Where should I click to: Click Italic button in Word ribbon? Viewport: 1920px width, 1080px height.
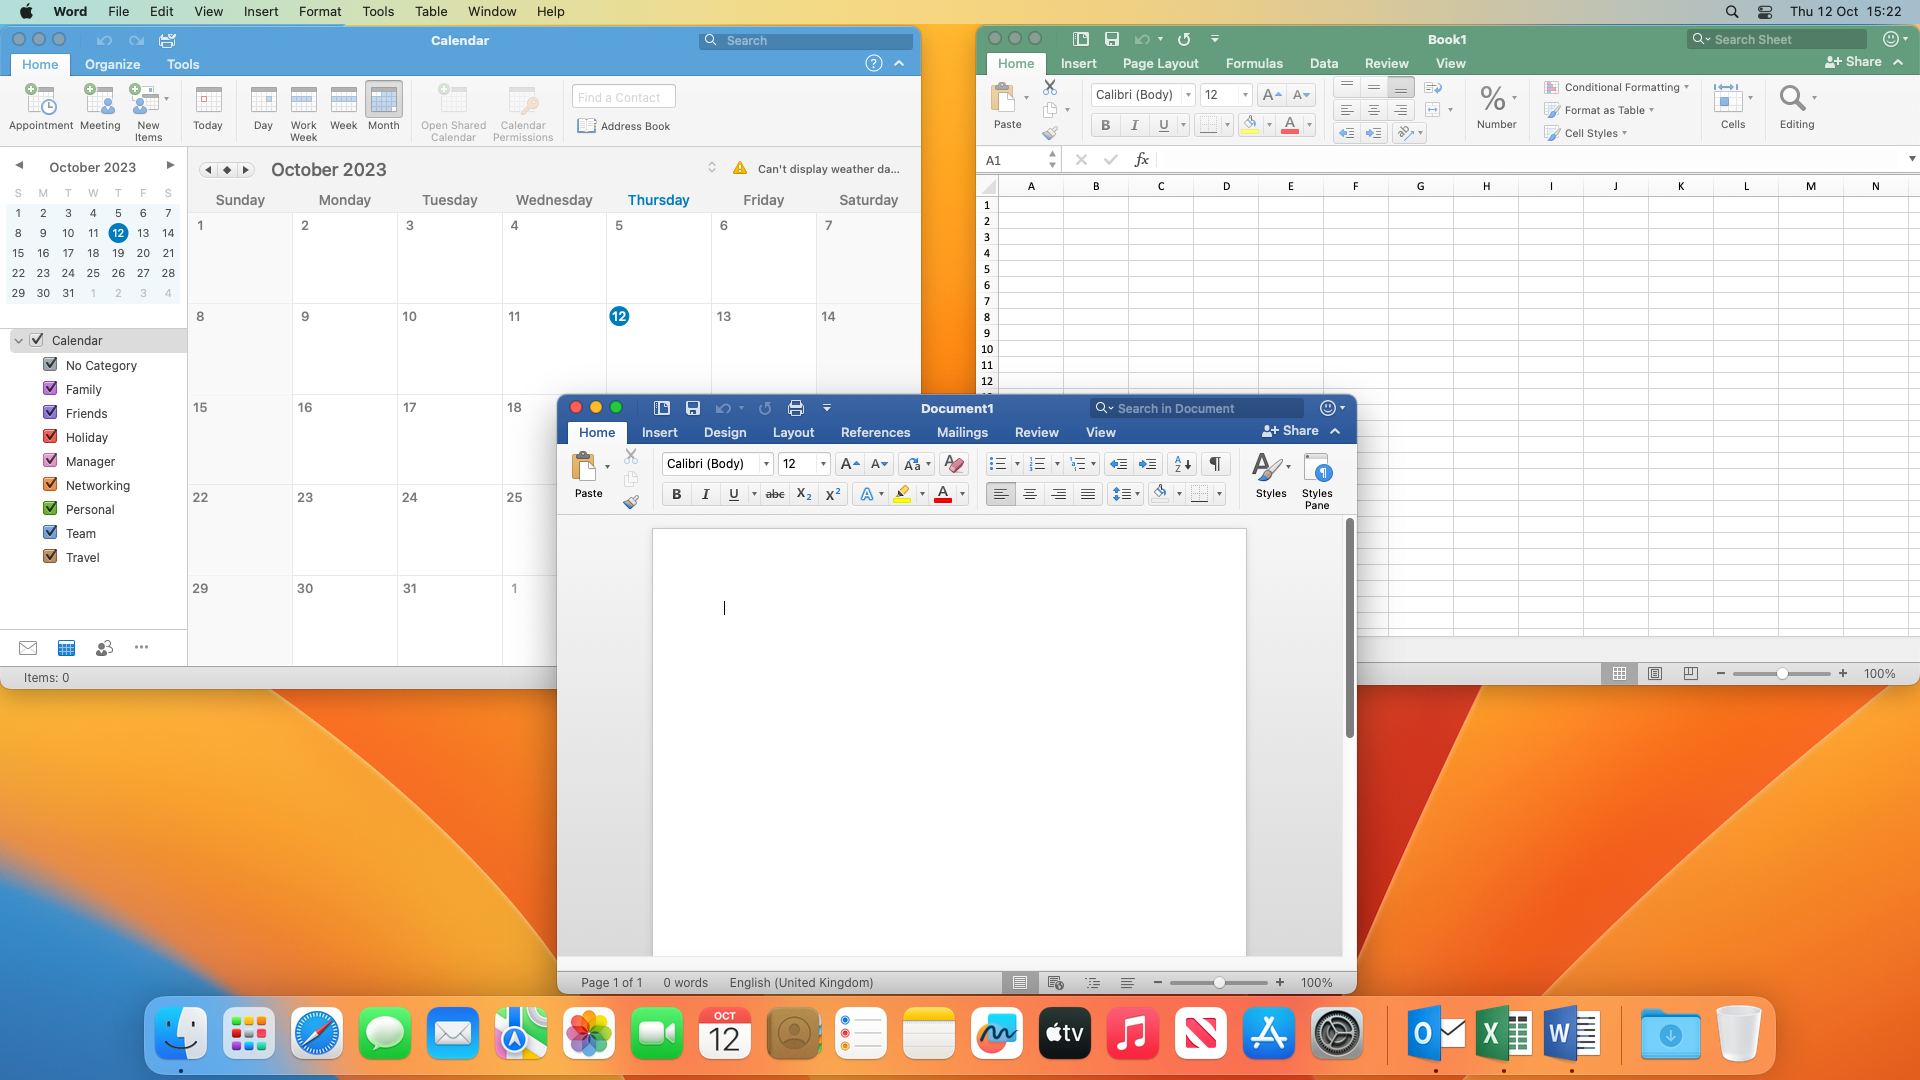coord(706,494)
